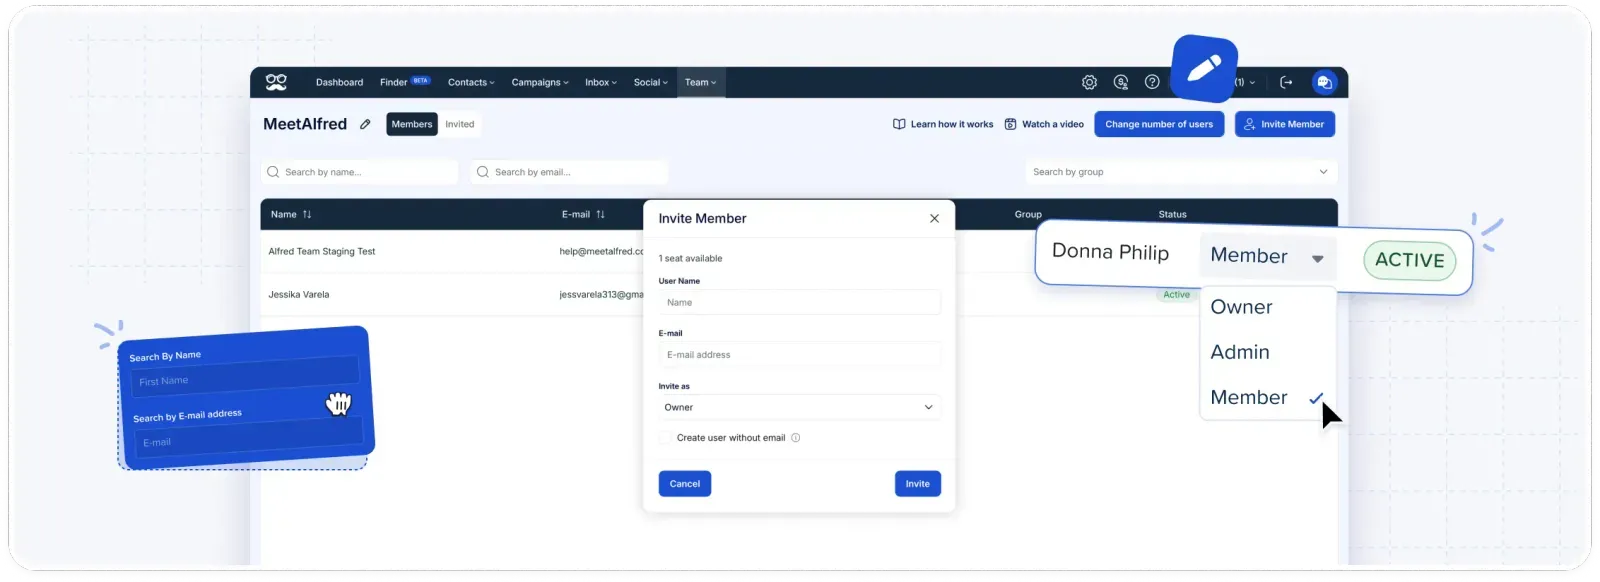The height and width of the screenshot is (582, 1600).
Task: Click the Group column header
Action: pos(1028,214)
